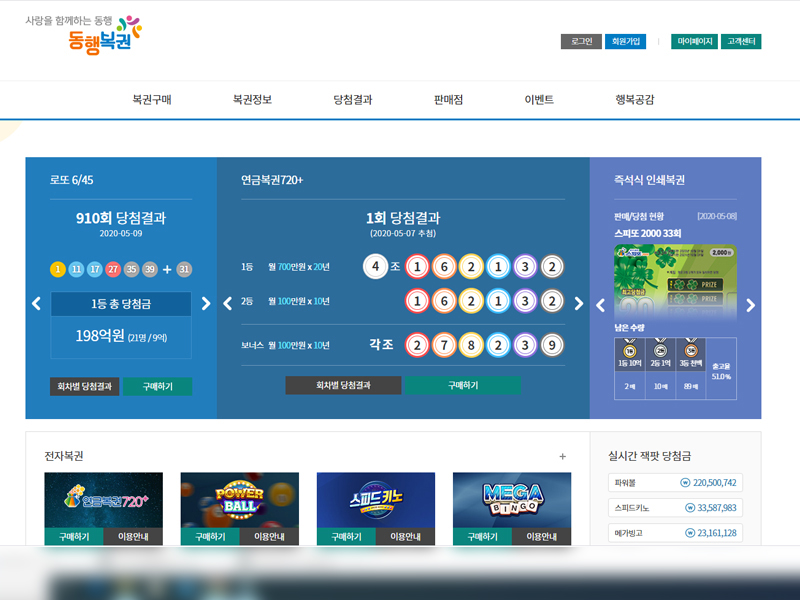The width and height of the screenshot is (800, 600).
Task: Show next 즉석식 인쇄복권 item
Action: click(751, 306)
